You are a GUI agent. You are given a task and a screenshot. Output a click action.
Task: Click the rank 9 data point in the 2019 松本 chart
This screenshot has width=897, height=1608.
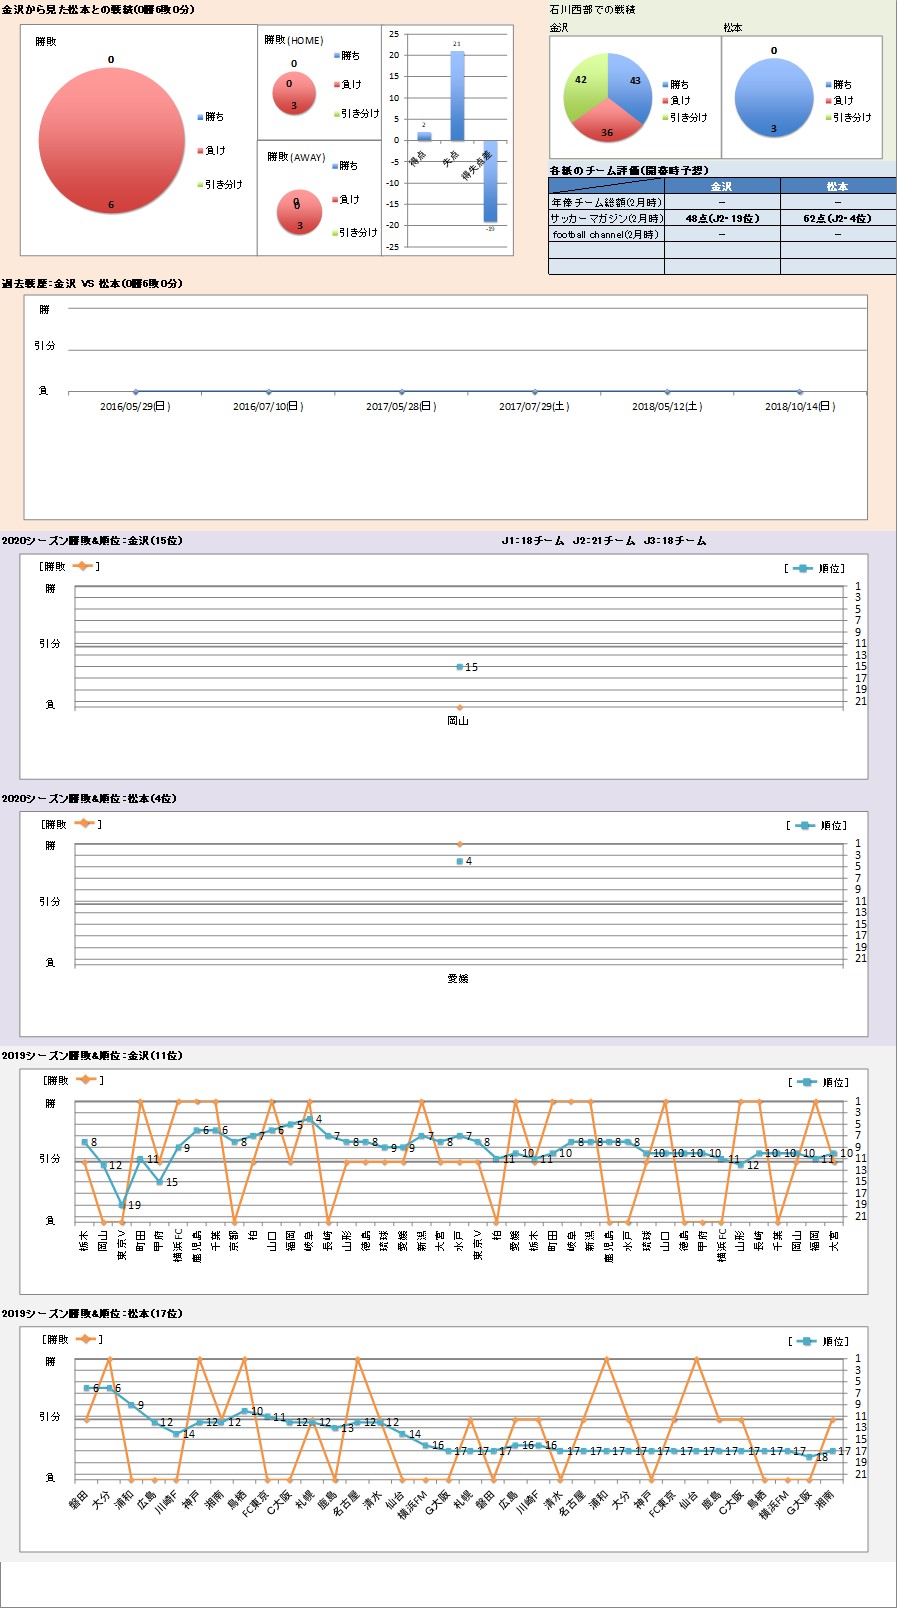point(131,1405)
